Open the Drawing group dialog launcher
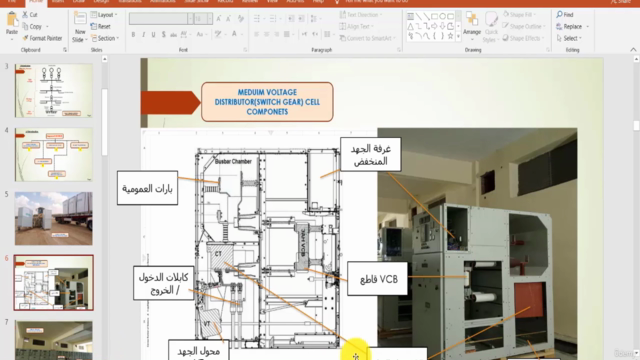 point(548,50)
